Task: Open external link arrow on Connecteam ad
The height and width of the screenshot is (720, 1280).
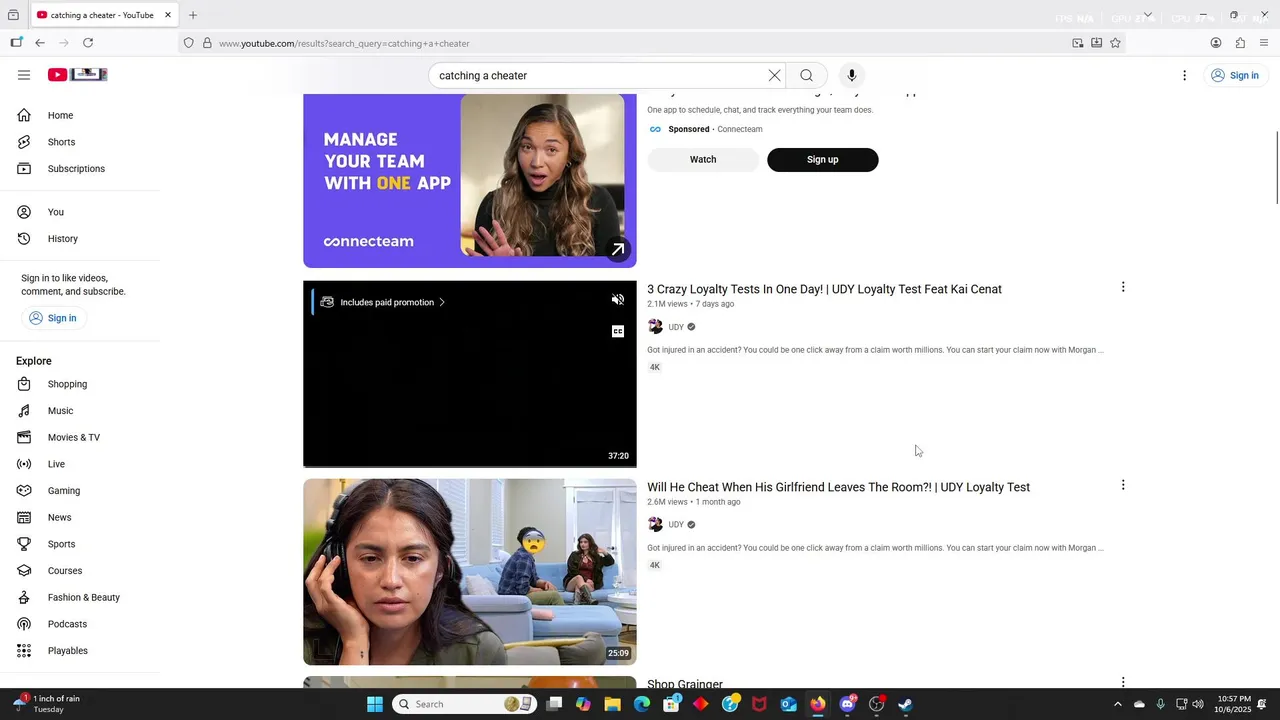Action: pos(618,250)
